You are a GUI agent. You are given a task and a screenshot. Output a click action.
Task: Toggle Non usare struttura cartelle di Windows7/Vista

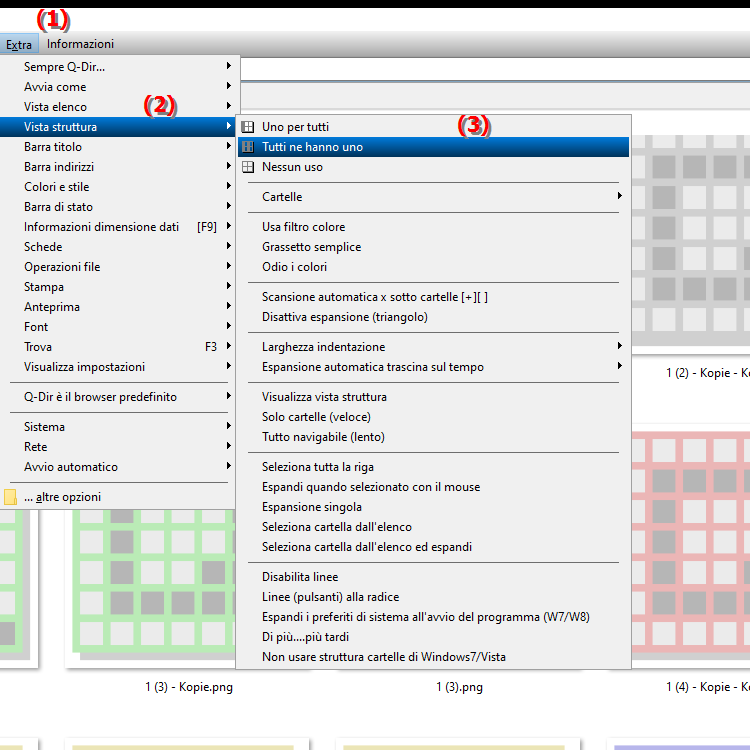[x=433, y=657]
